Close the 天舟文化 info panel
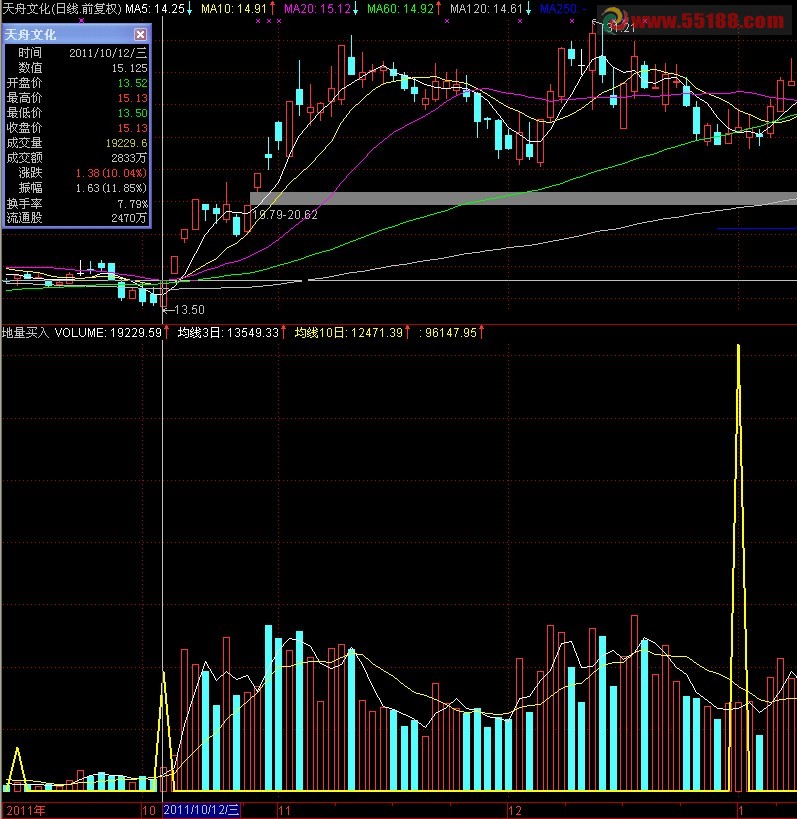This screenshot has height=819, width=797. (140, 34)
